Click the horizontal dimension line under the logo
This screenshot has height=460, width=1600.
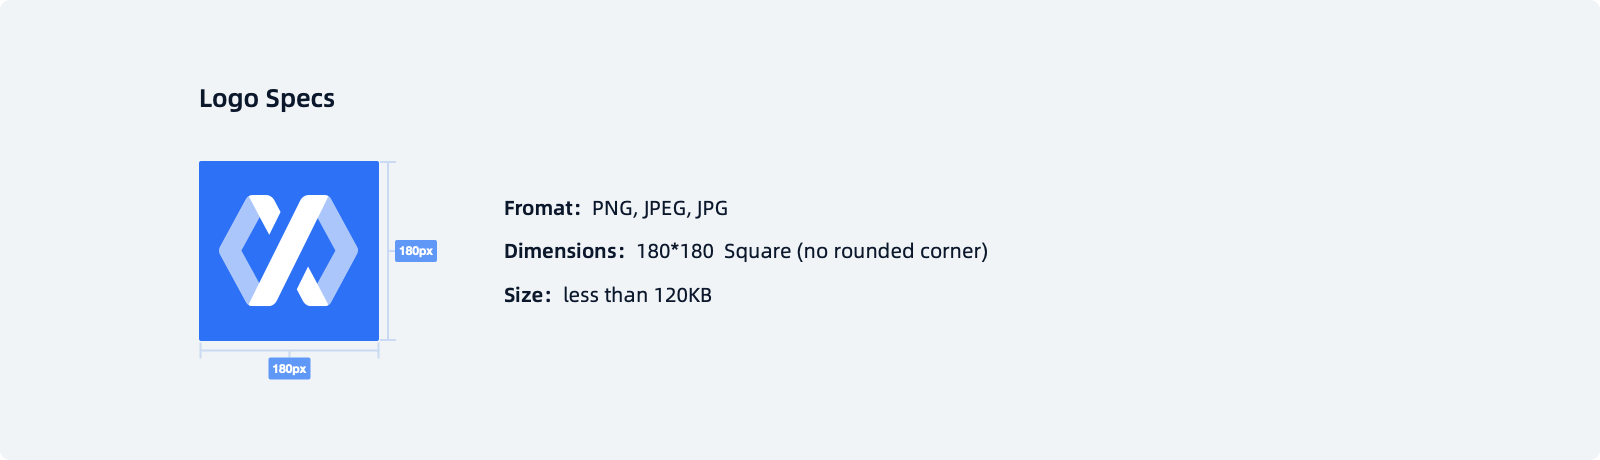[x=240, y=354]
